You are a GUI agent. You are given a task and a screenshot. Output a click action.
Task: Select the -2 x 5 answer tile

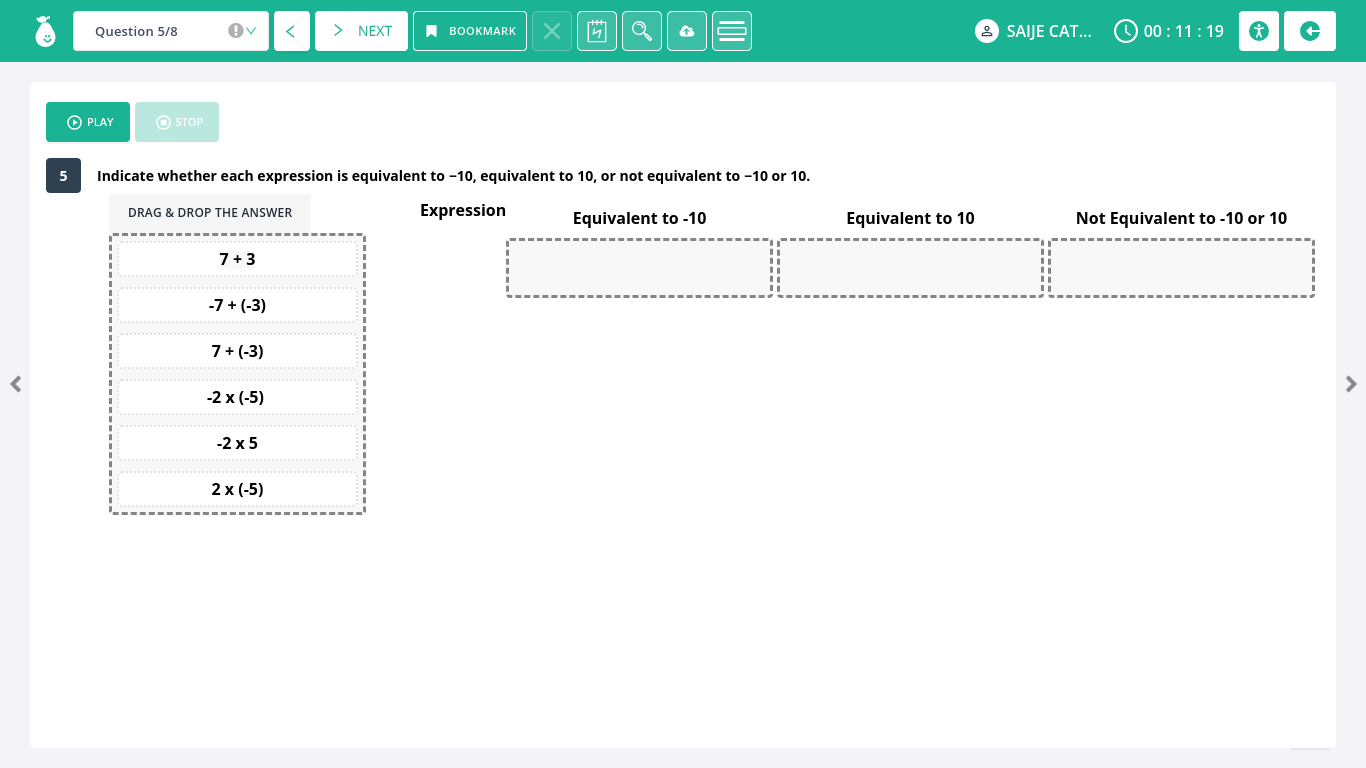(x=237, y=443)
